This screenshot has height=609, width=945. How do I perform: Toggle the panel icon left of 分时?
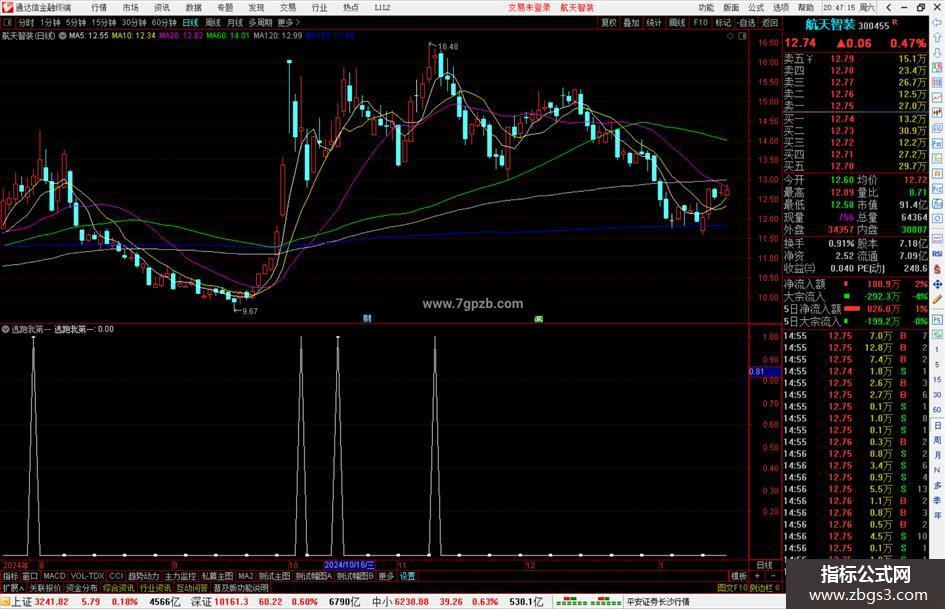[7, 22]
